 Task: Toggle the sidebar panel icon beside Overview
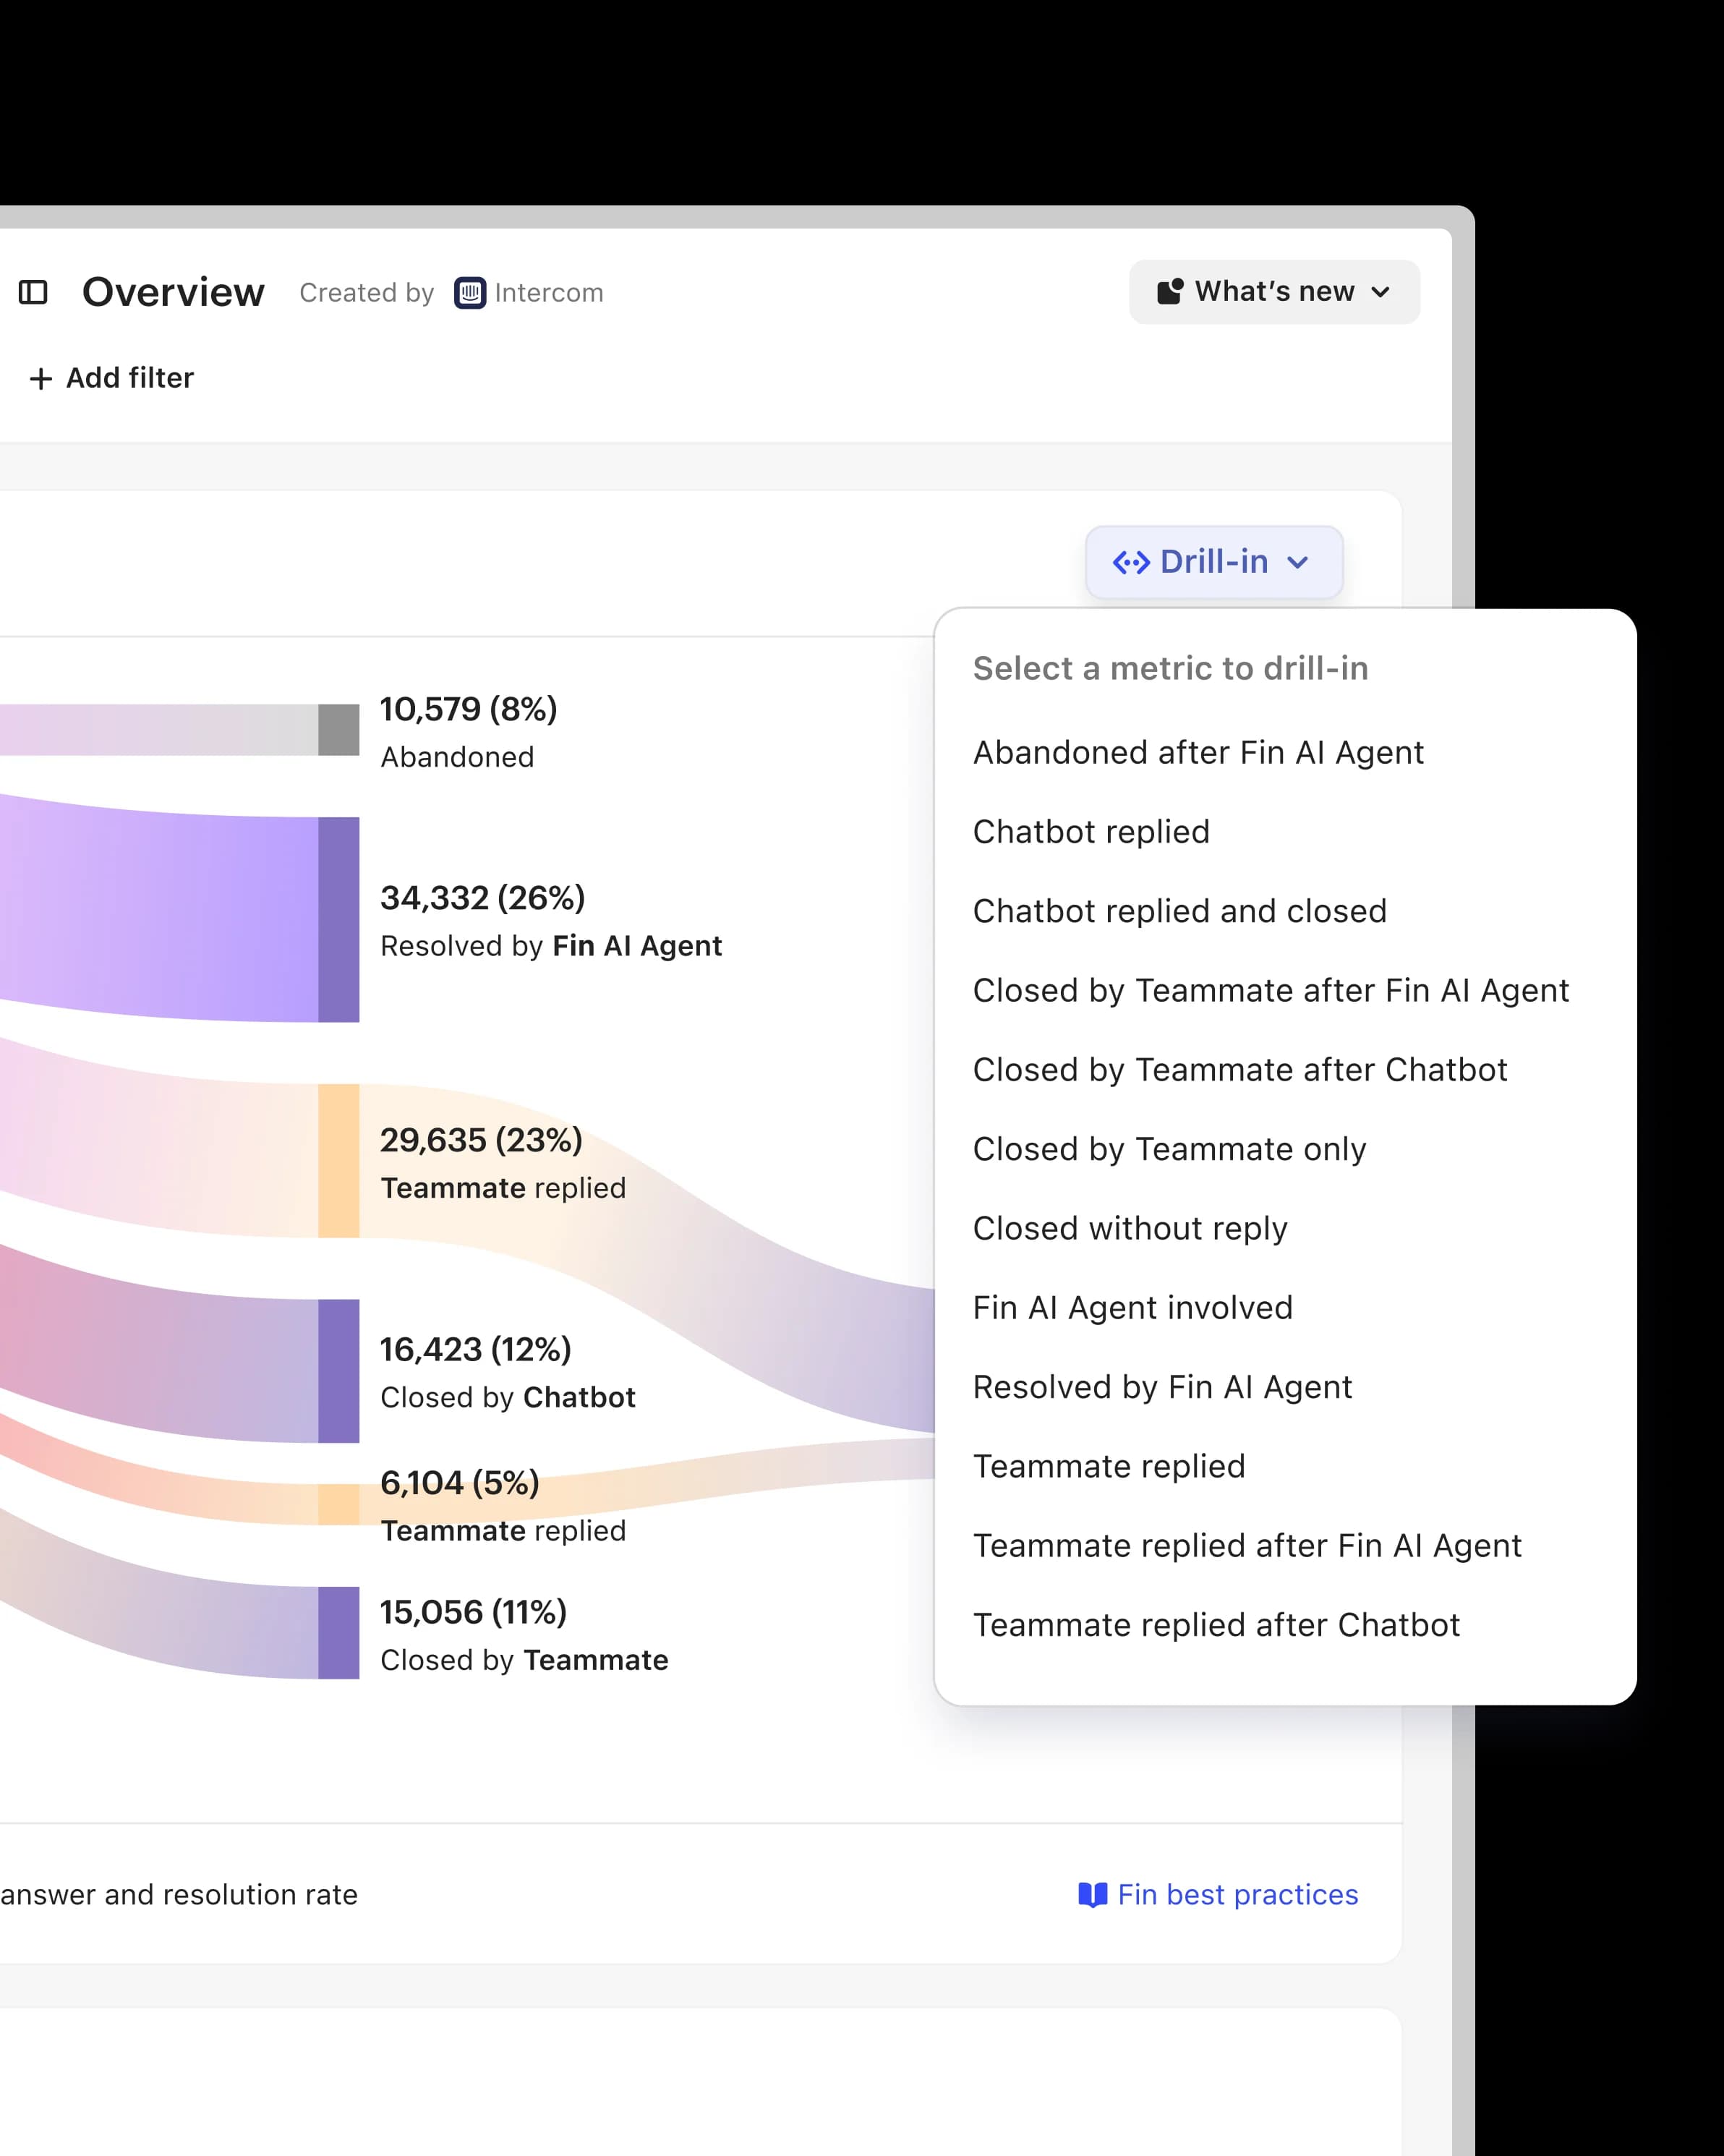click(x=33, y=292)
